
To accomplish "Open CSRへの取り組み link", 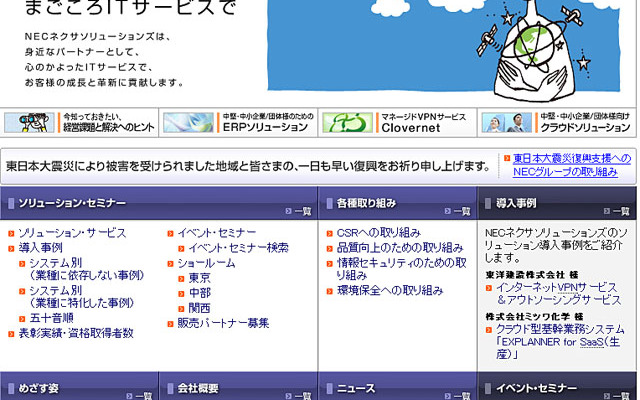I will click(378, 233).
